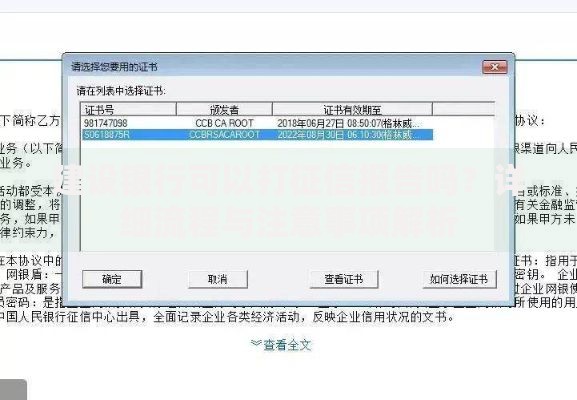Click expiry date 2018年06月27日 cell
577x400 pixels.
point(348,123)
